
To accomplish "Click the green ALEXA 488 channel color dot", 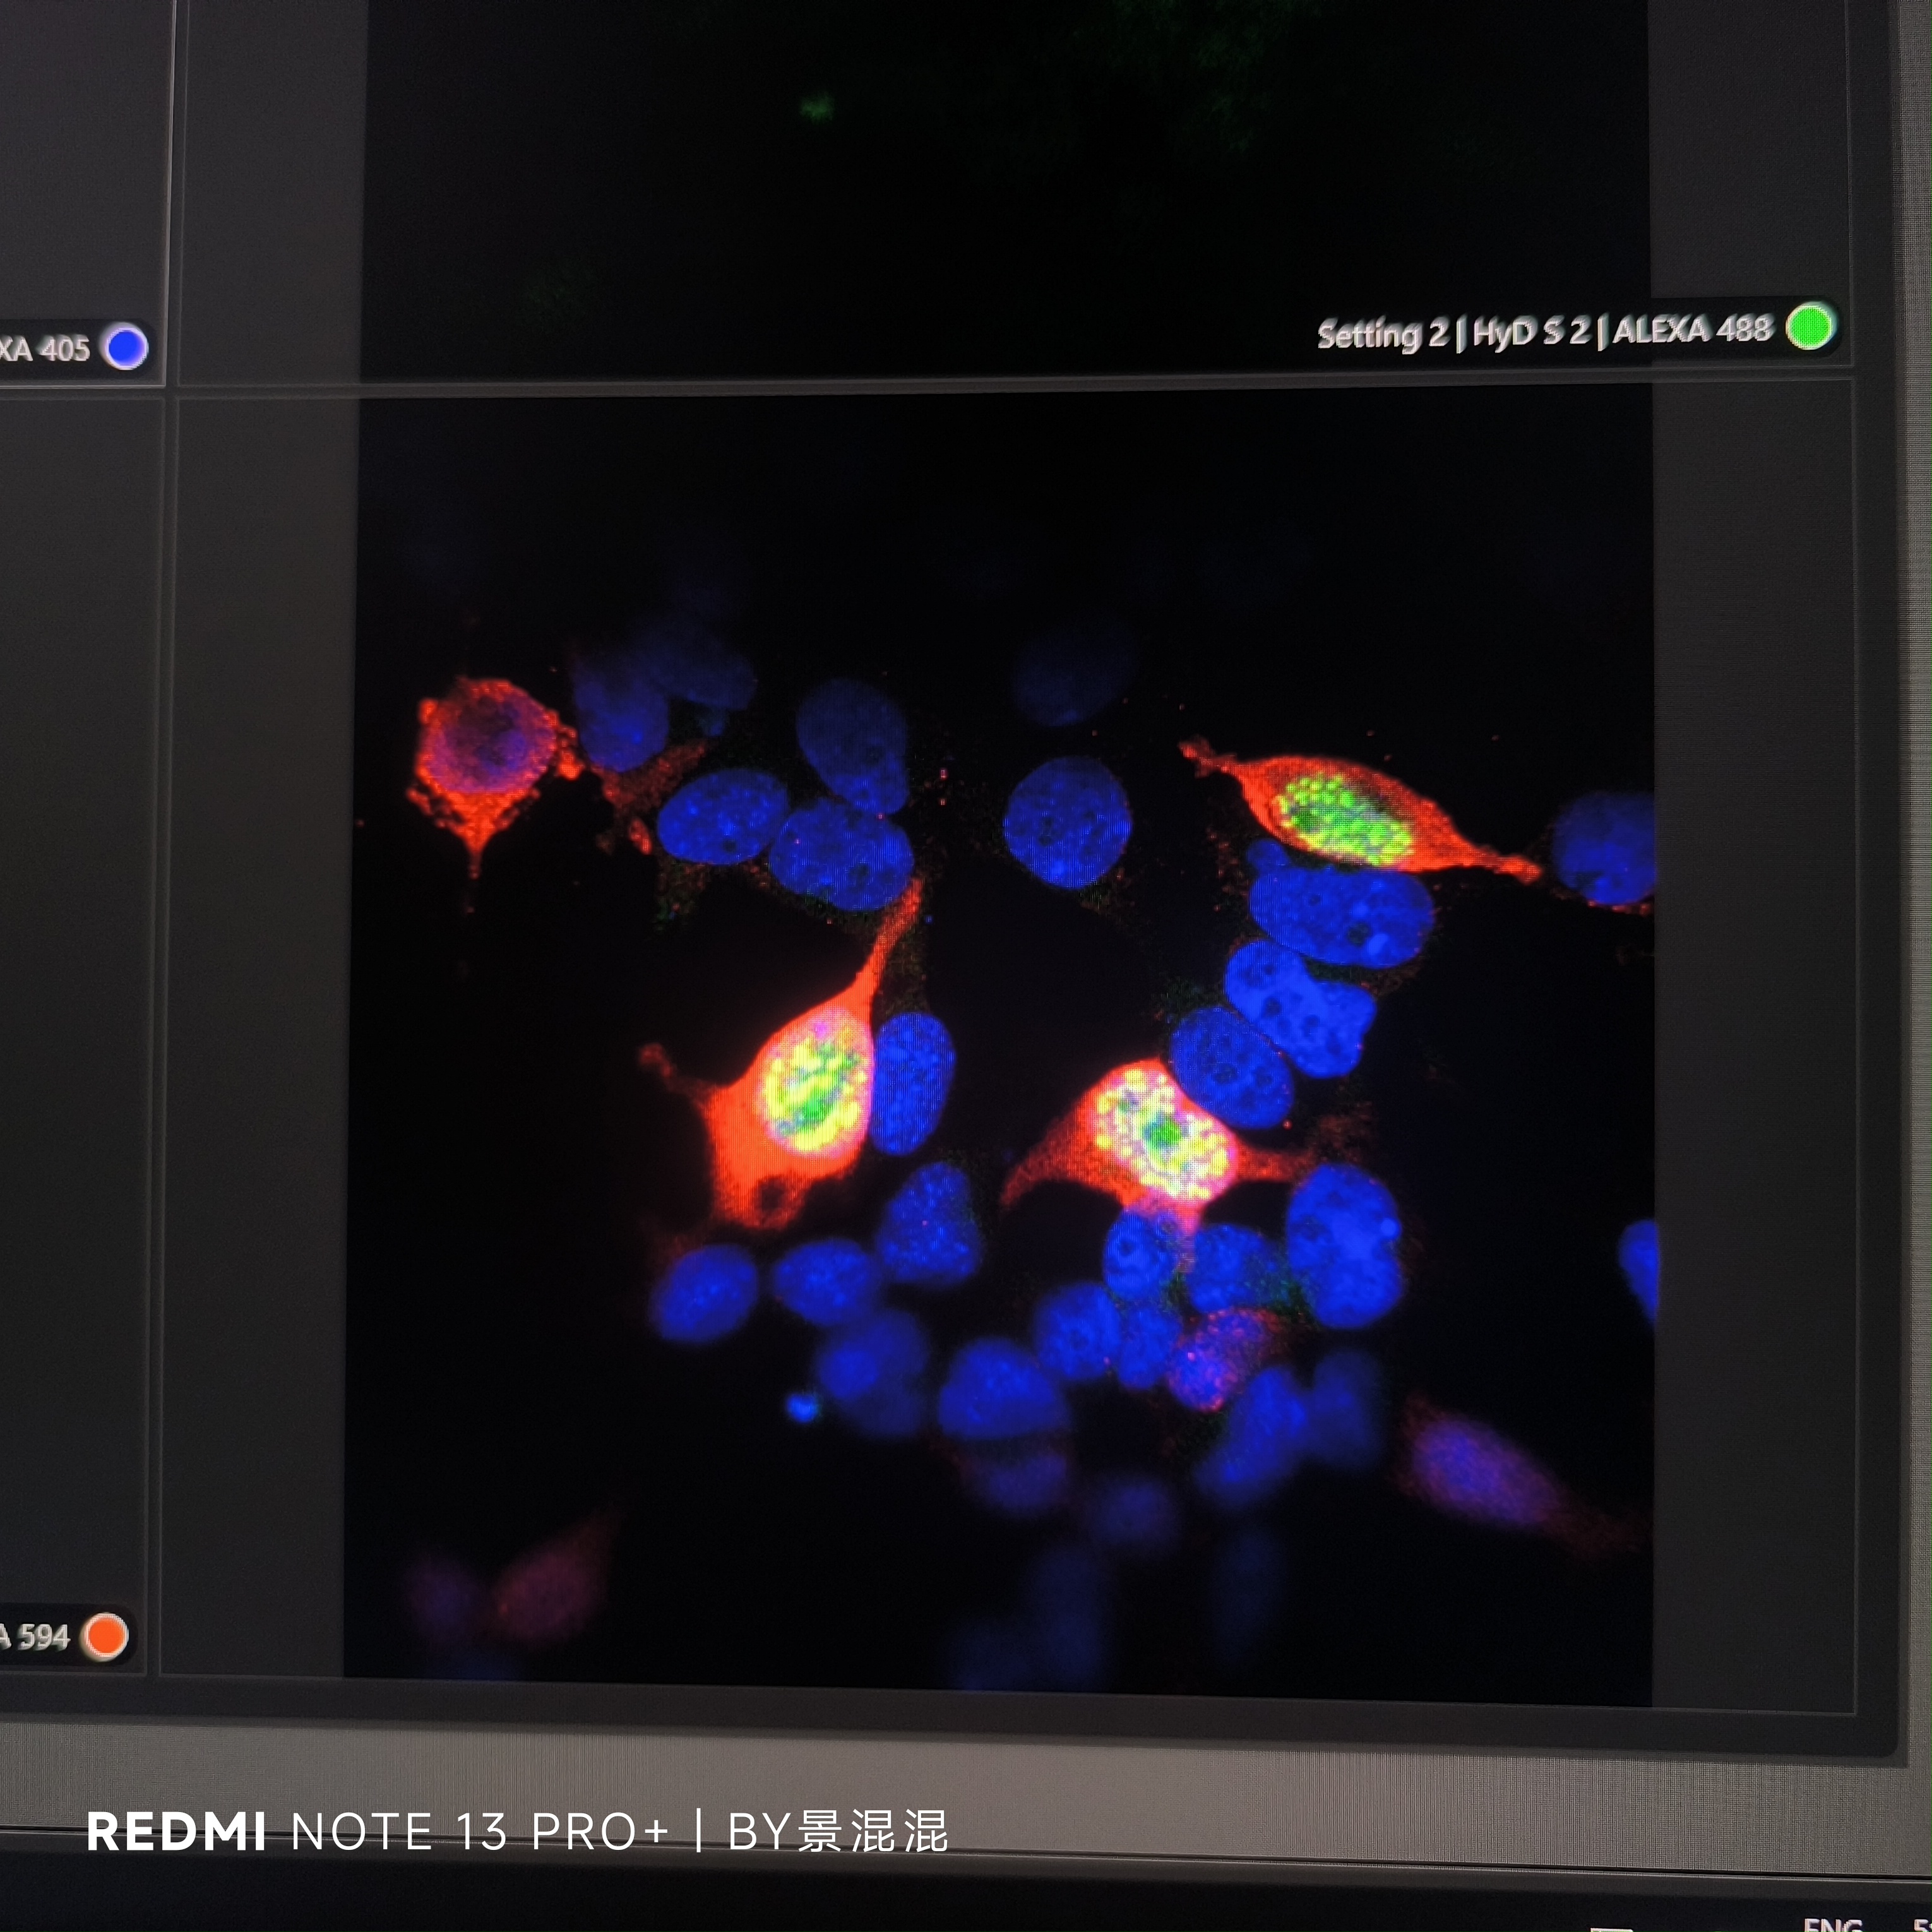I will point(1810,326).
